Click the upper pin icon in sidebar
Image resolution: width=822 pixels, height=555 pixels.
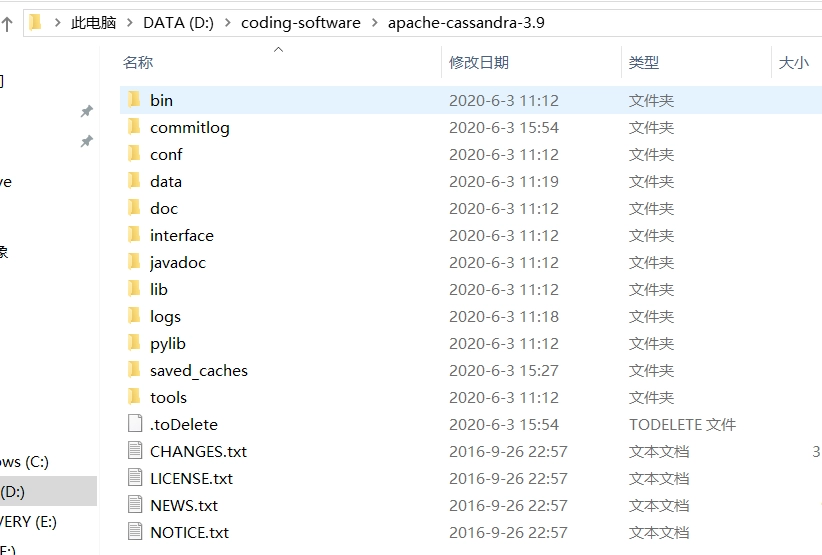(86, 111)
